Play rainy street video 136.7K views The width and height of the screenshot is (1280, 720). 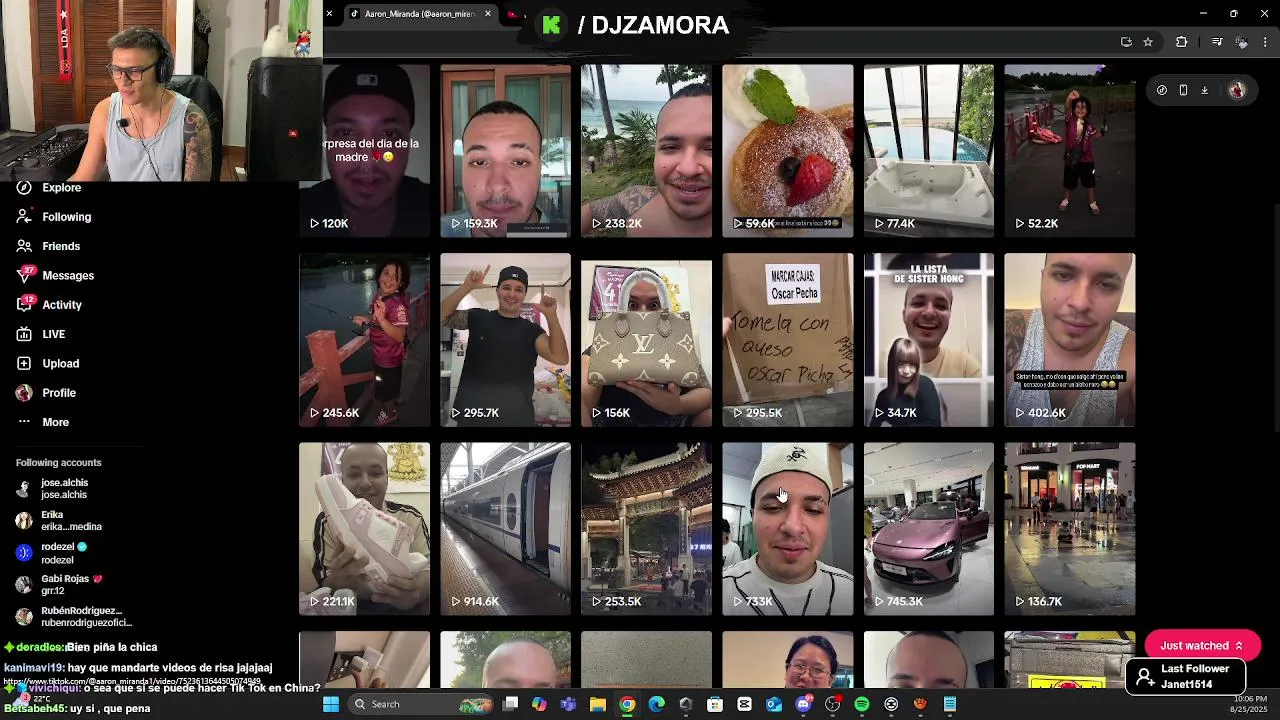pos(1070,529)
